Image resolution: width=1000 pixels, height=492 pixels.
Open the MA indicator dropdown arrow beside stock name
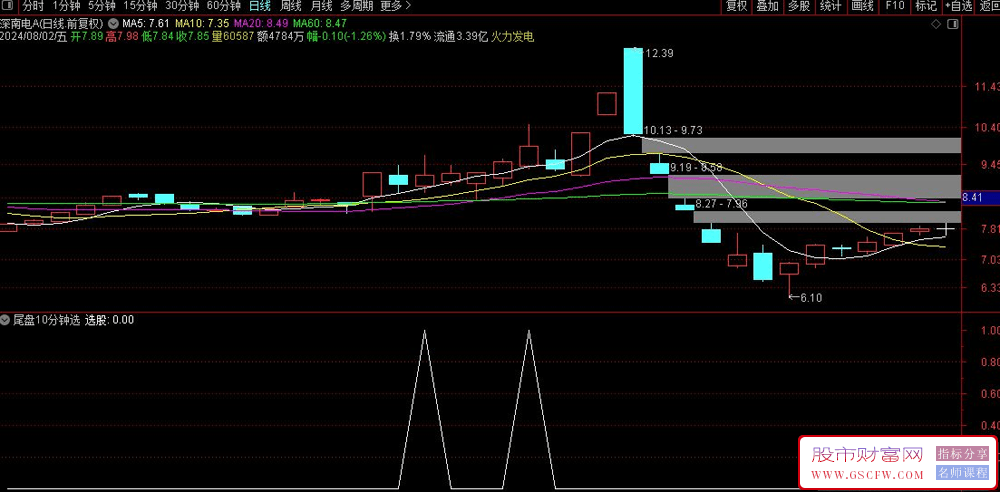pyautogui.click(x=113, y=24)
